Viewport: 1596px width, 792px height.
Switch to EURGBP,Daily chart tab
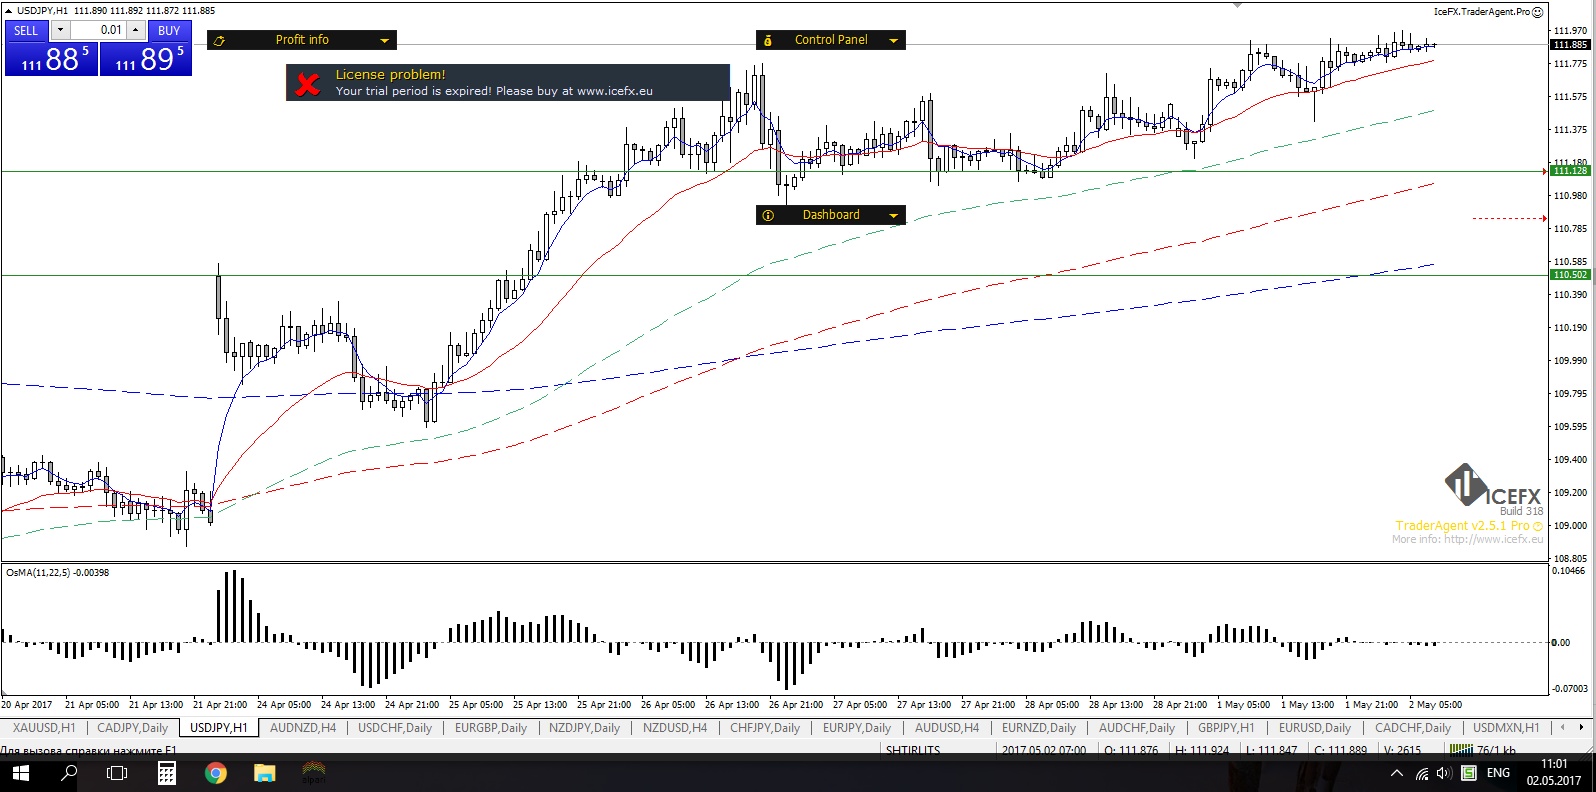point(491,728)
